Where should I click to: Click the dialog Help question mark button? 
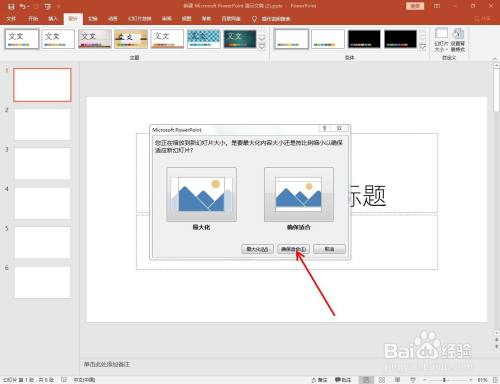pos(325,128)
